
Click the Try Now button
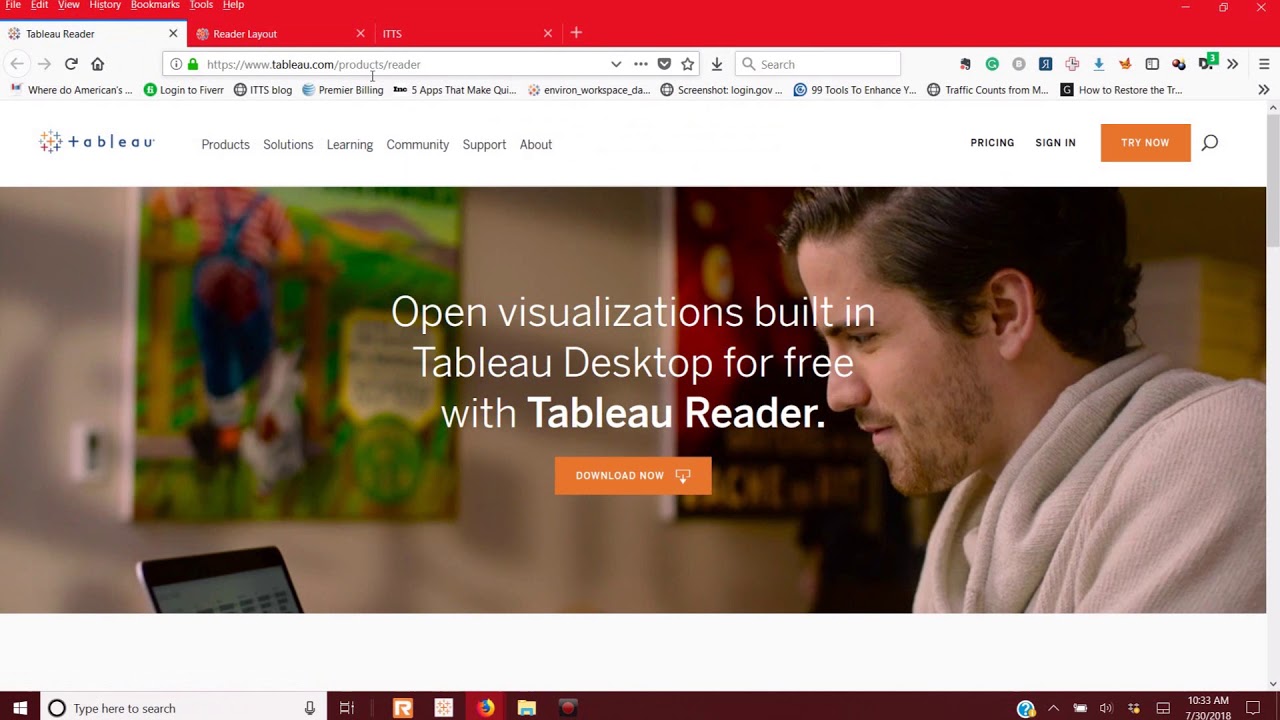(1145, 143)
